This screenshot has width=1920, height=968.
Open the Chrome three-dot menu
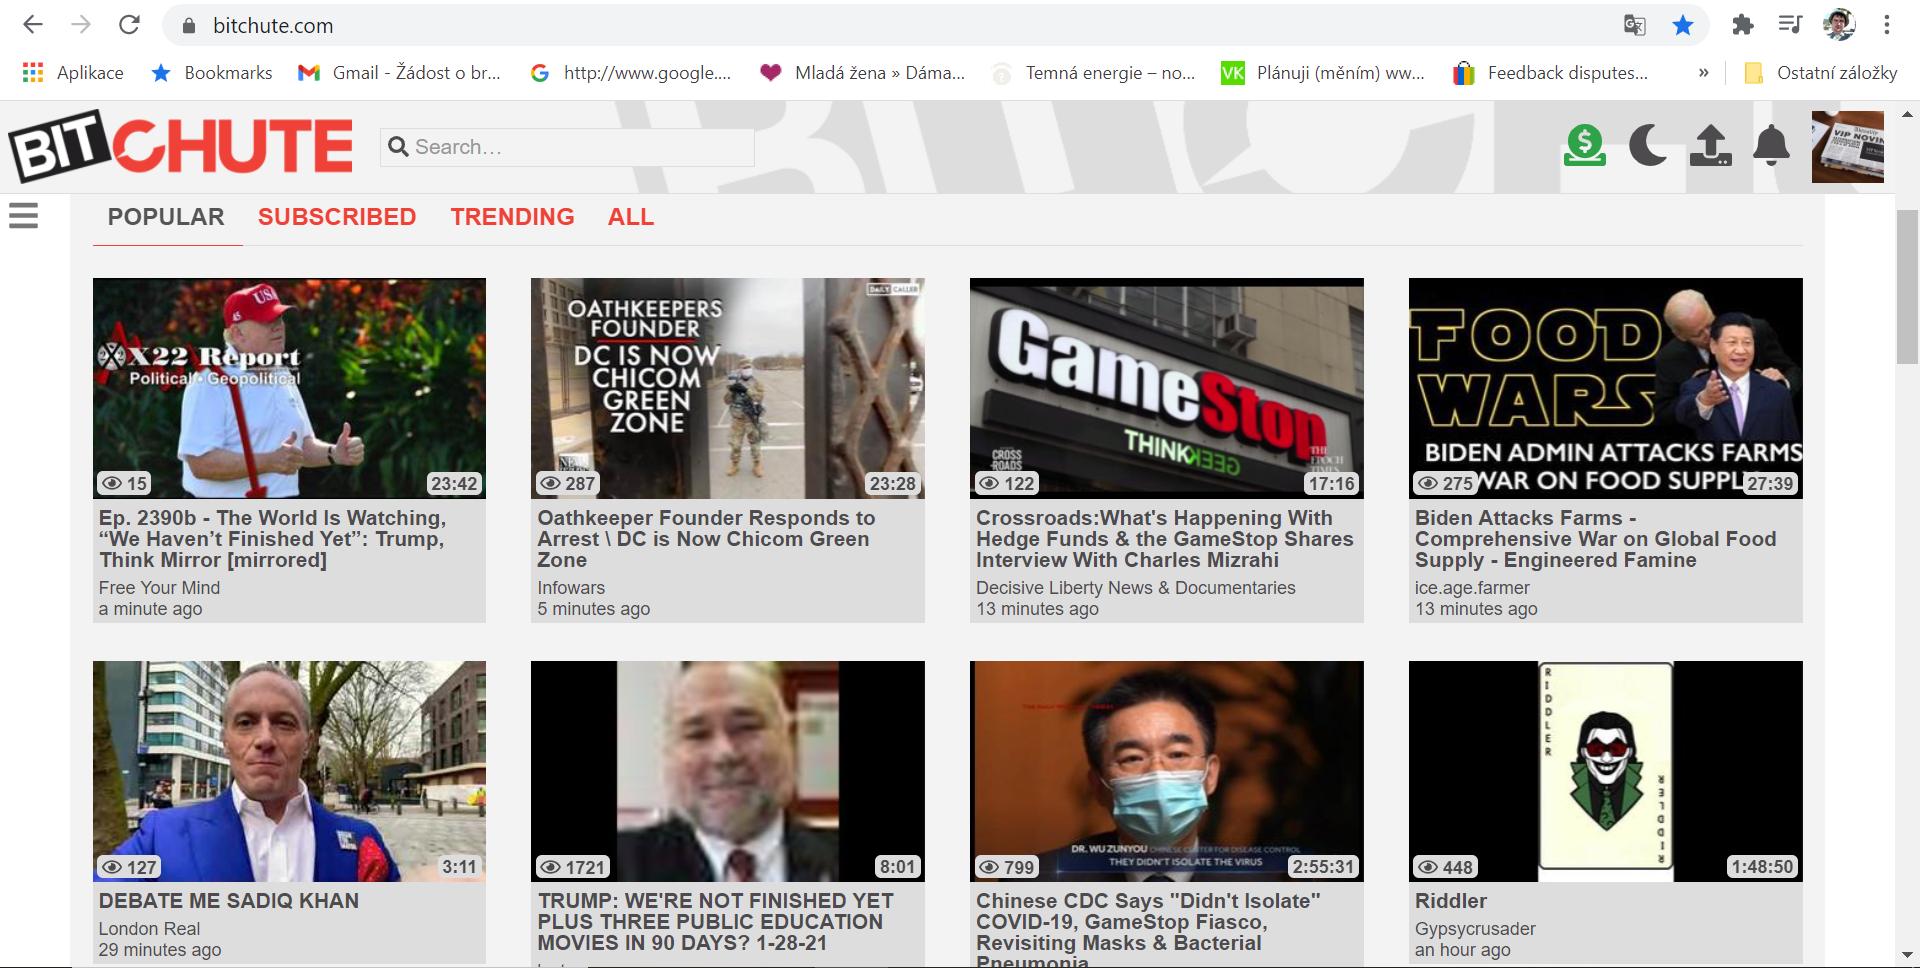[x=1887, y=25]
